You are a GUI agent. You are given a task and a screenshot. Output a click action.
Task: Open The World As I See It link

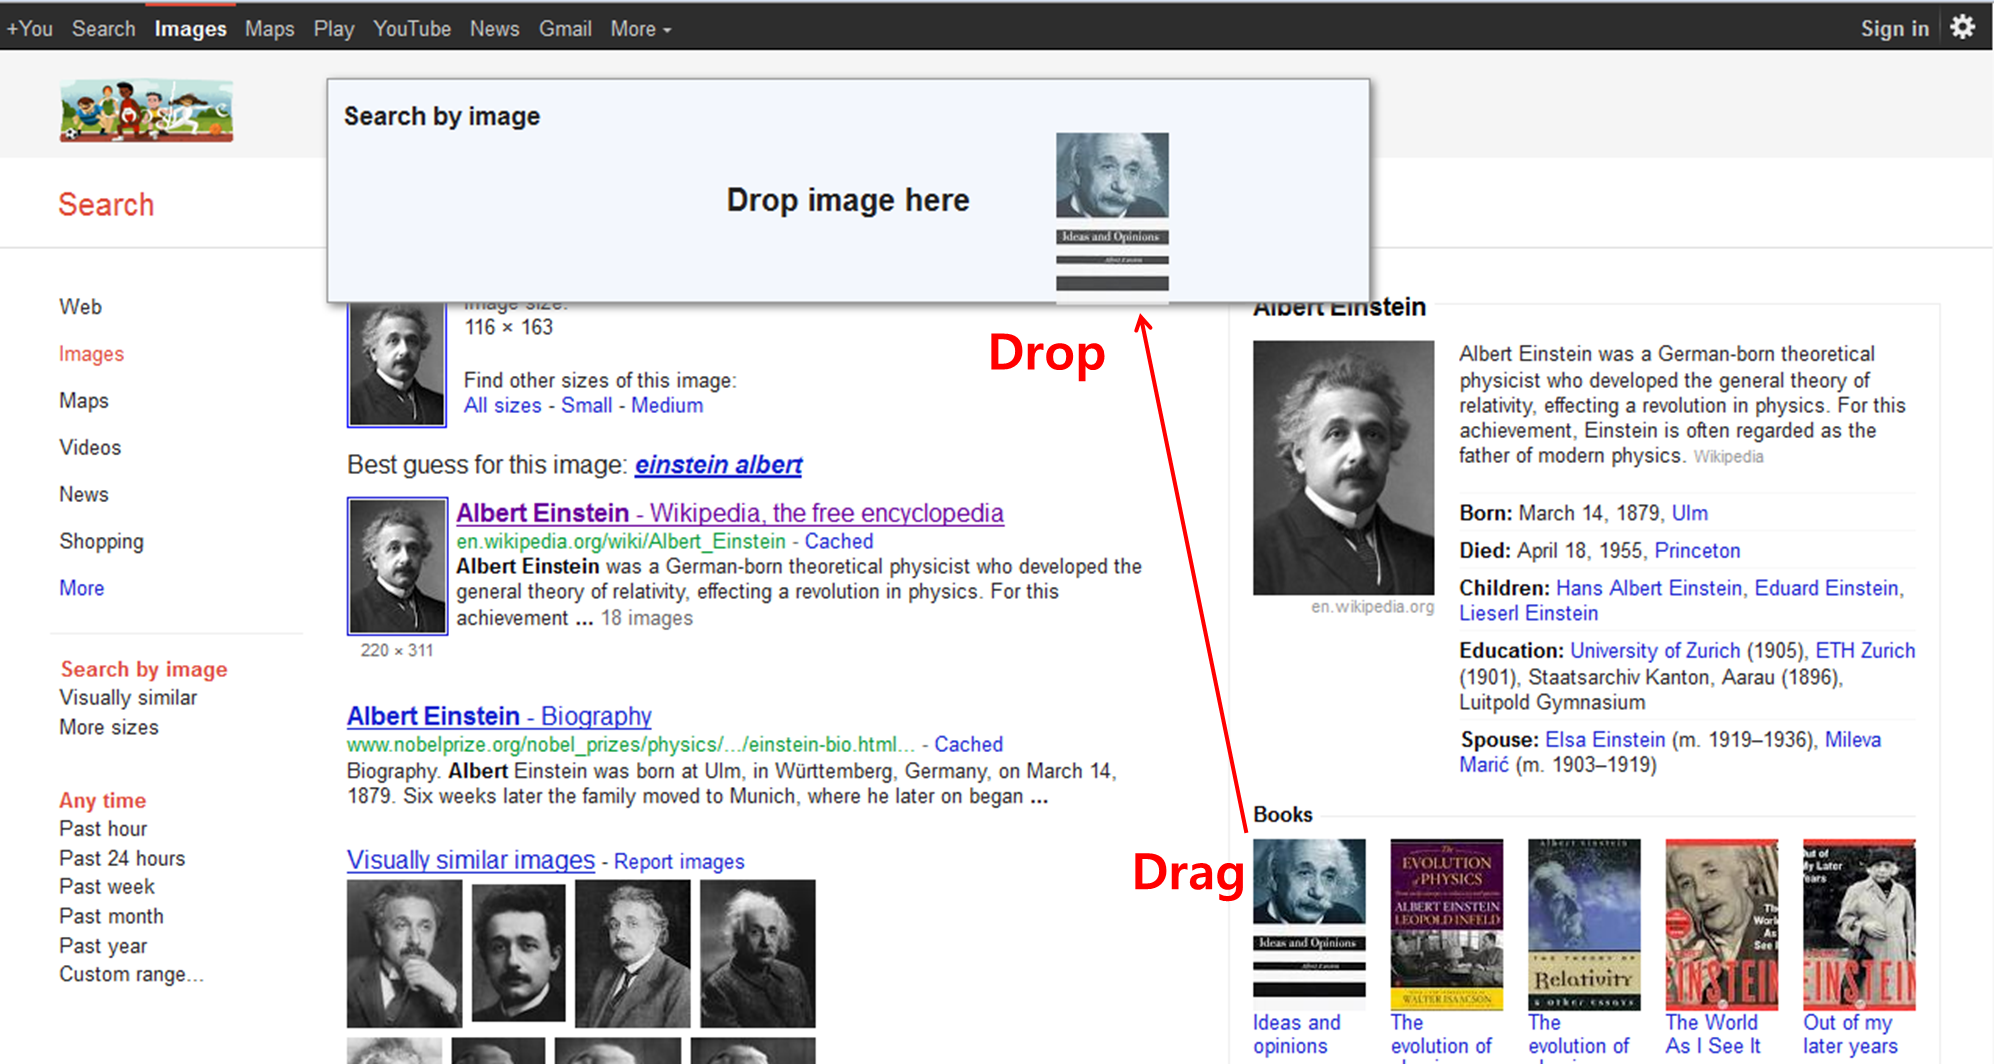pyautogui.click(x=1712, y=1035)
